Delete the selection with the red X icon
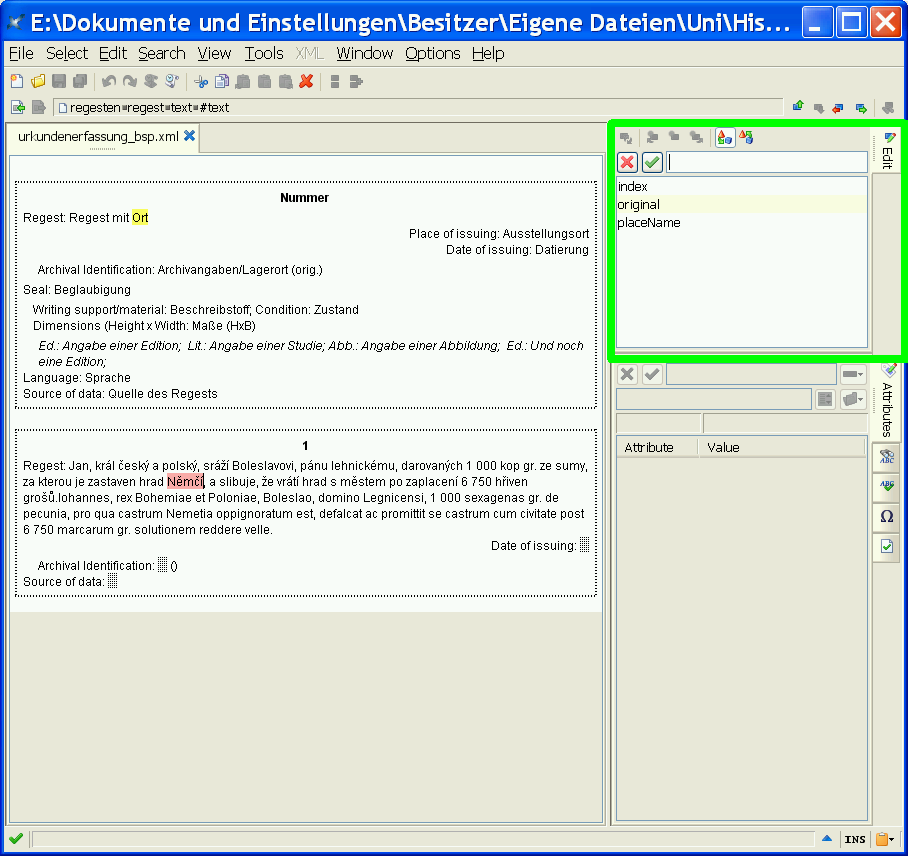This screenshot has height=856, width=908. click(x=306, y=82)
